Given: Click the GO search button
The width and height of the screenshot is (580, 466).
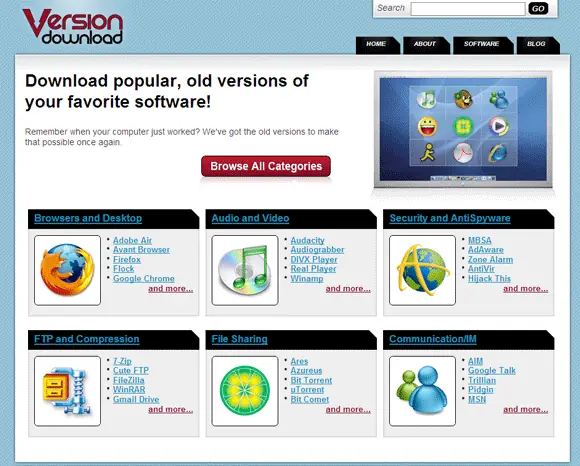Looking at the screenshot, I should tap(538, 9).
